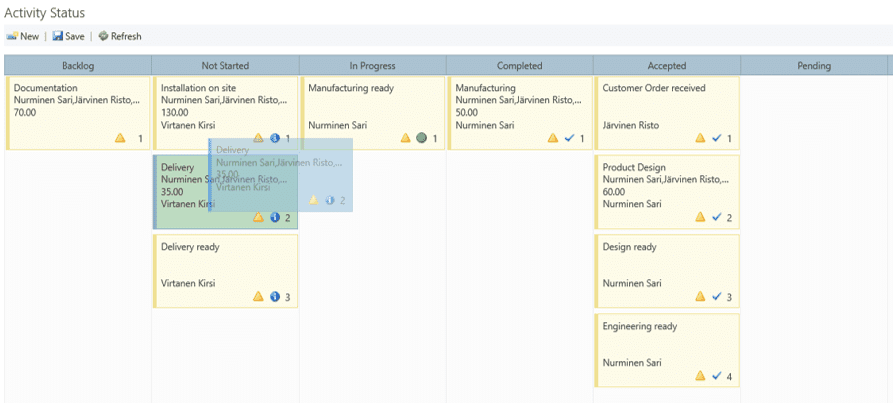This screenshot has height=403, width=893.
Task: Click the Refresh icon
Action: click(x=103, y=36)
